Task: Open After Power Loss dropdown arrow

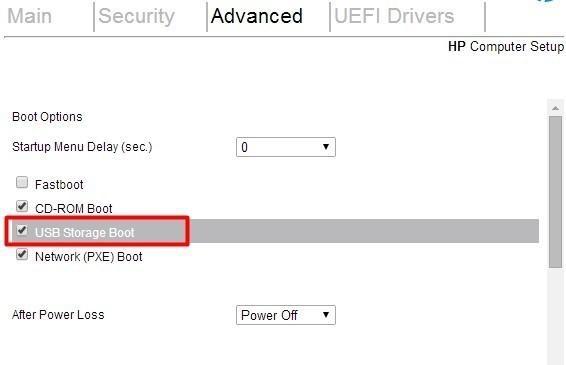Action: click(x=326, y=315)
